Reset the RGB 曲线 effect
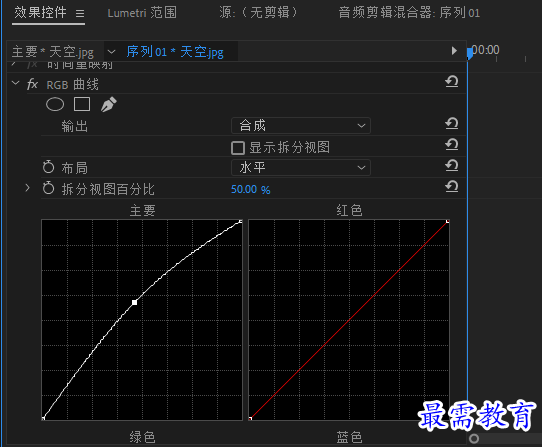This screenshot has height=447, width=542. [451, 82]
